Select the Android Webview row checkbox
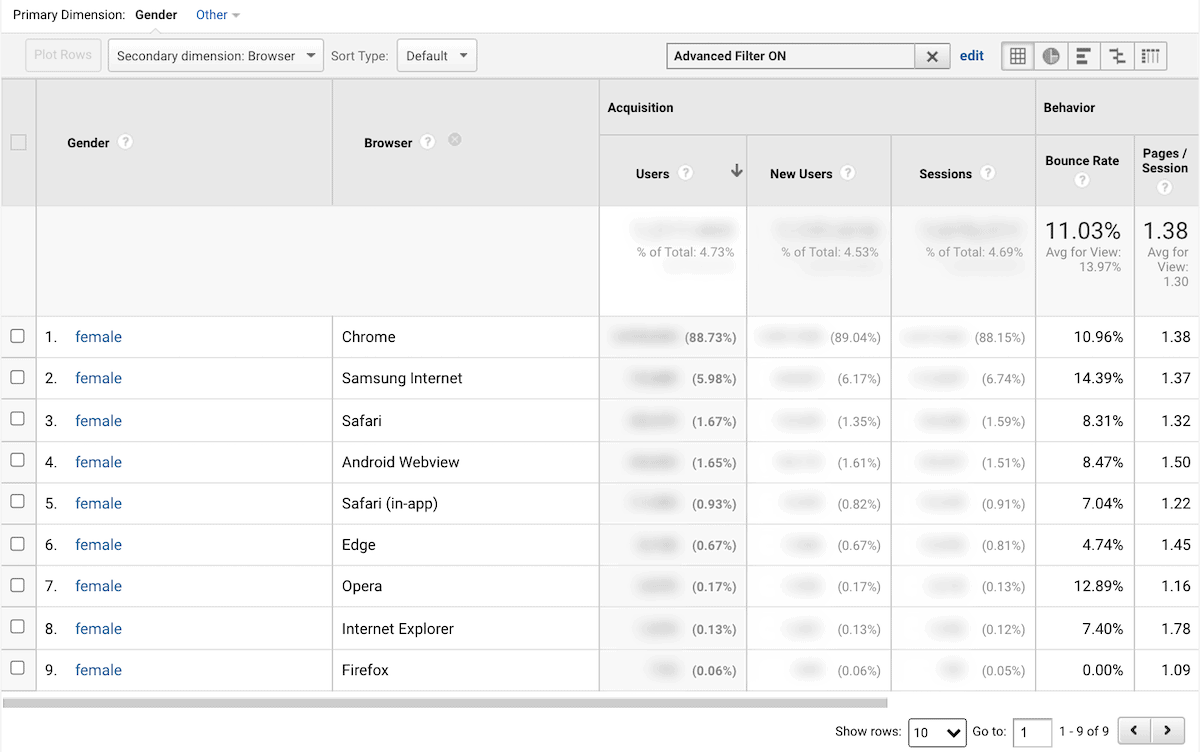This screenshot has width=1200, height=752. click(x=18, y=460)
